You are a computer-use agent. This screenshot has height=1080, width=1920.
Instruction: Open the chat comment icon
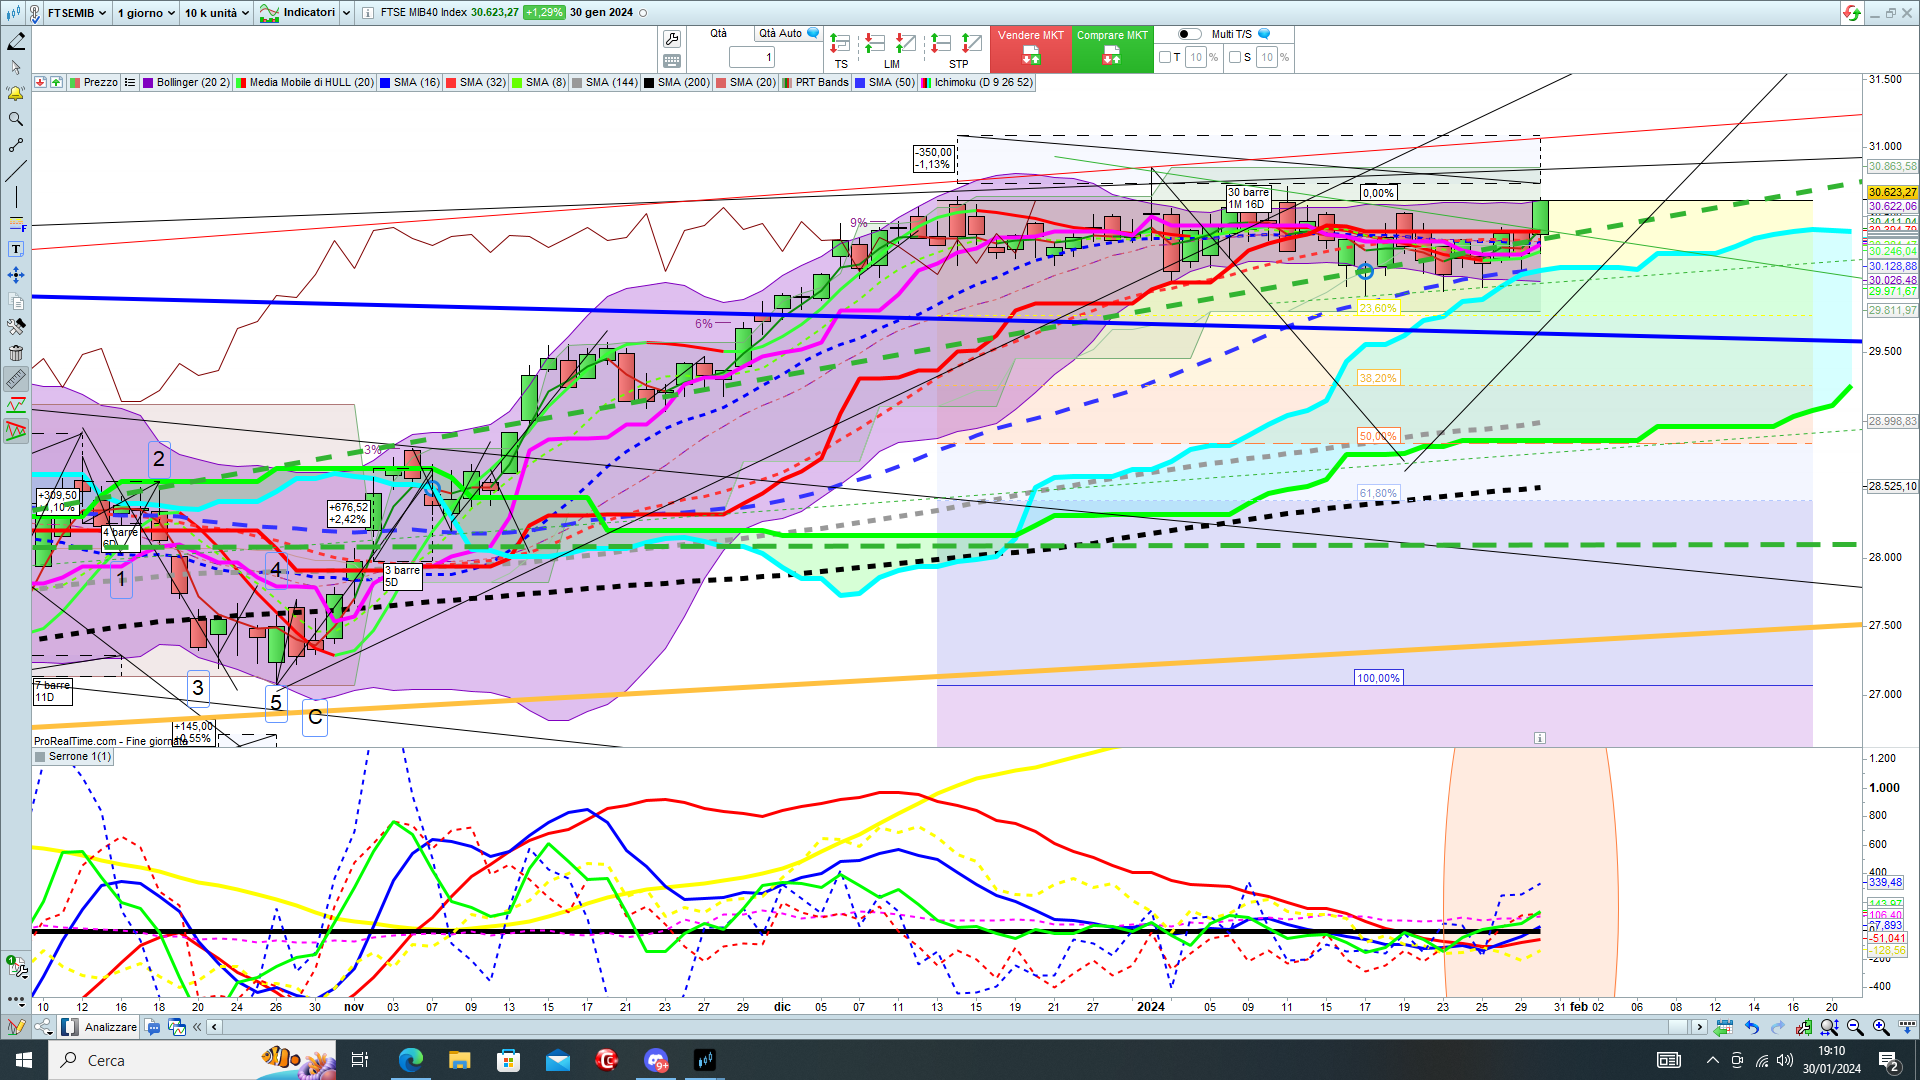pos(153,1027)
